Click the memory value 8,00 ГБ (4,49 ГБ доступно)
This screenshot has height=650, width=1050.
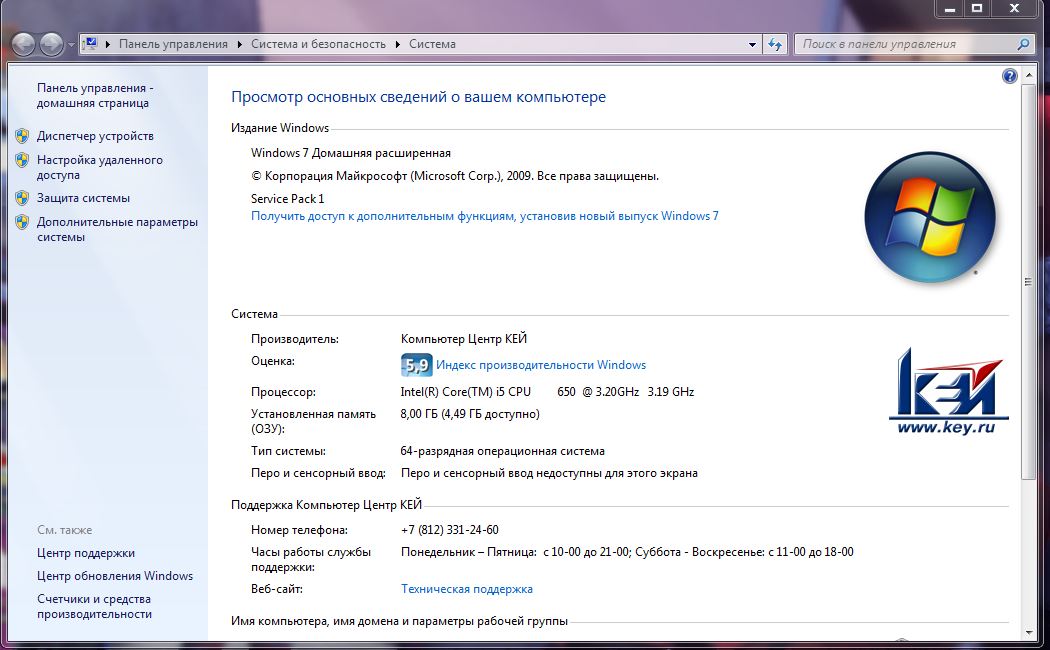pyautogui.click(x=470, y=414)
